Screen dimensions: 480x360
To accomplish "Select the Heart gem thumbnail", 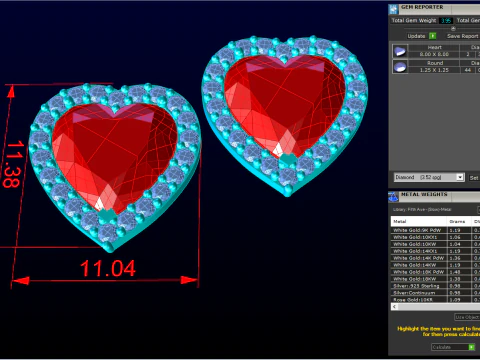I will click(400, 51).
